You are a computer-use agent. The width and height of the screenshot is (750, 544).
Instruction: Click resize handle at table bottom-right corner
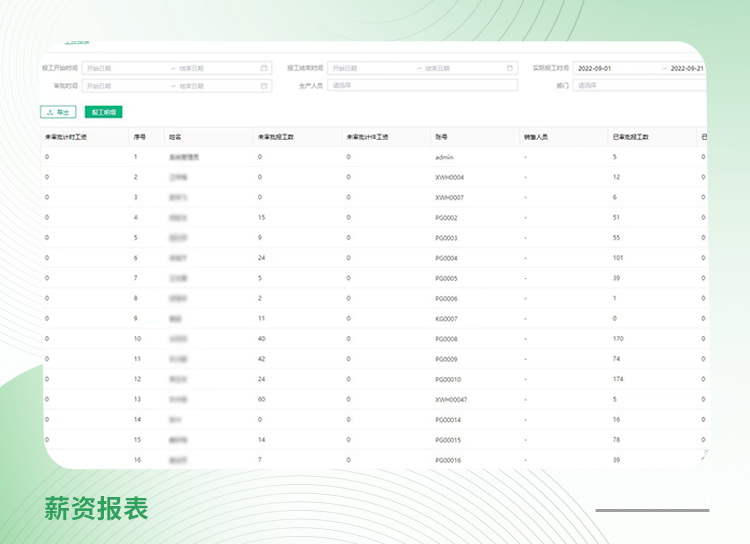703,454
